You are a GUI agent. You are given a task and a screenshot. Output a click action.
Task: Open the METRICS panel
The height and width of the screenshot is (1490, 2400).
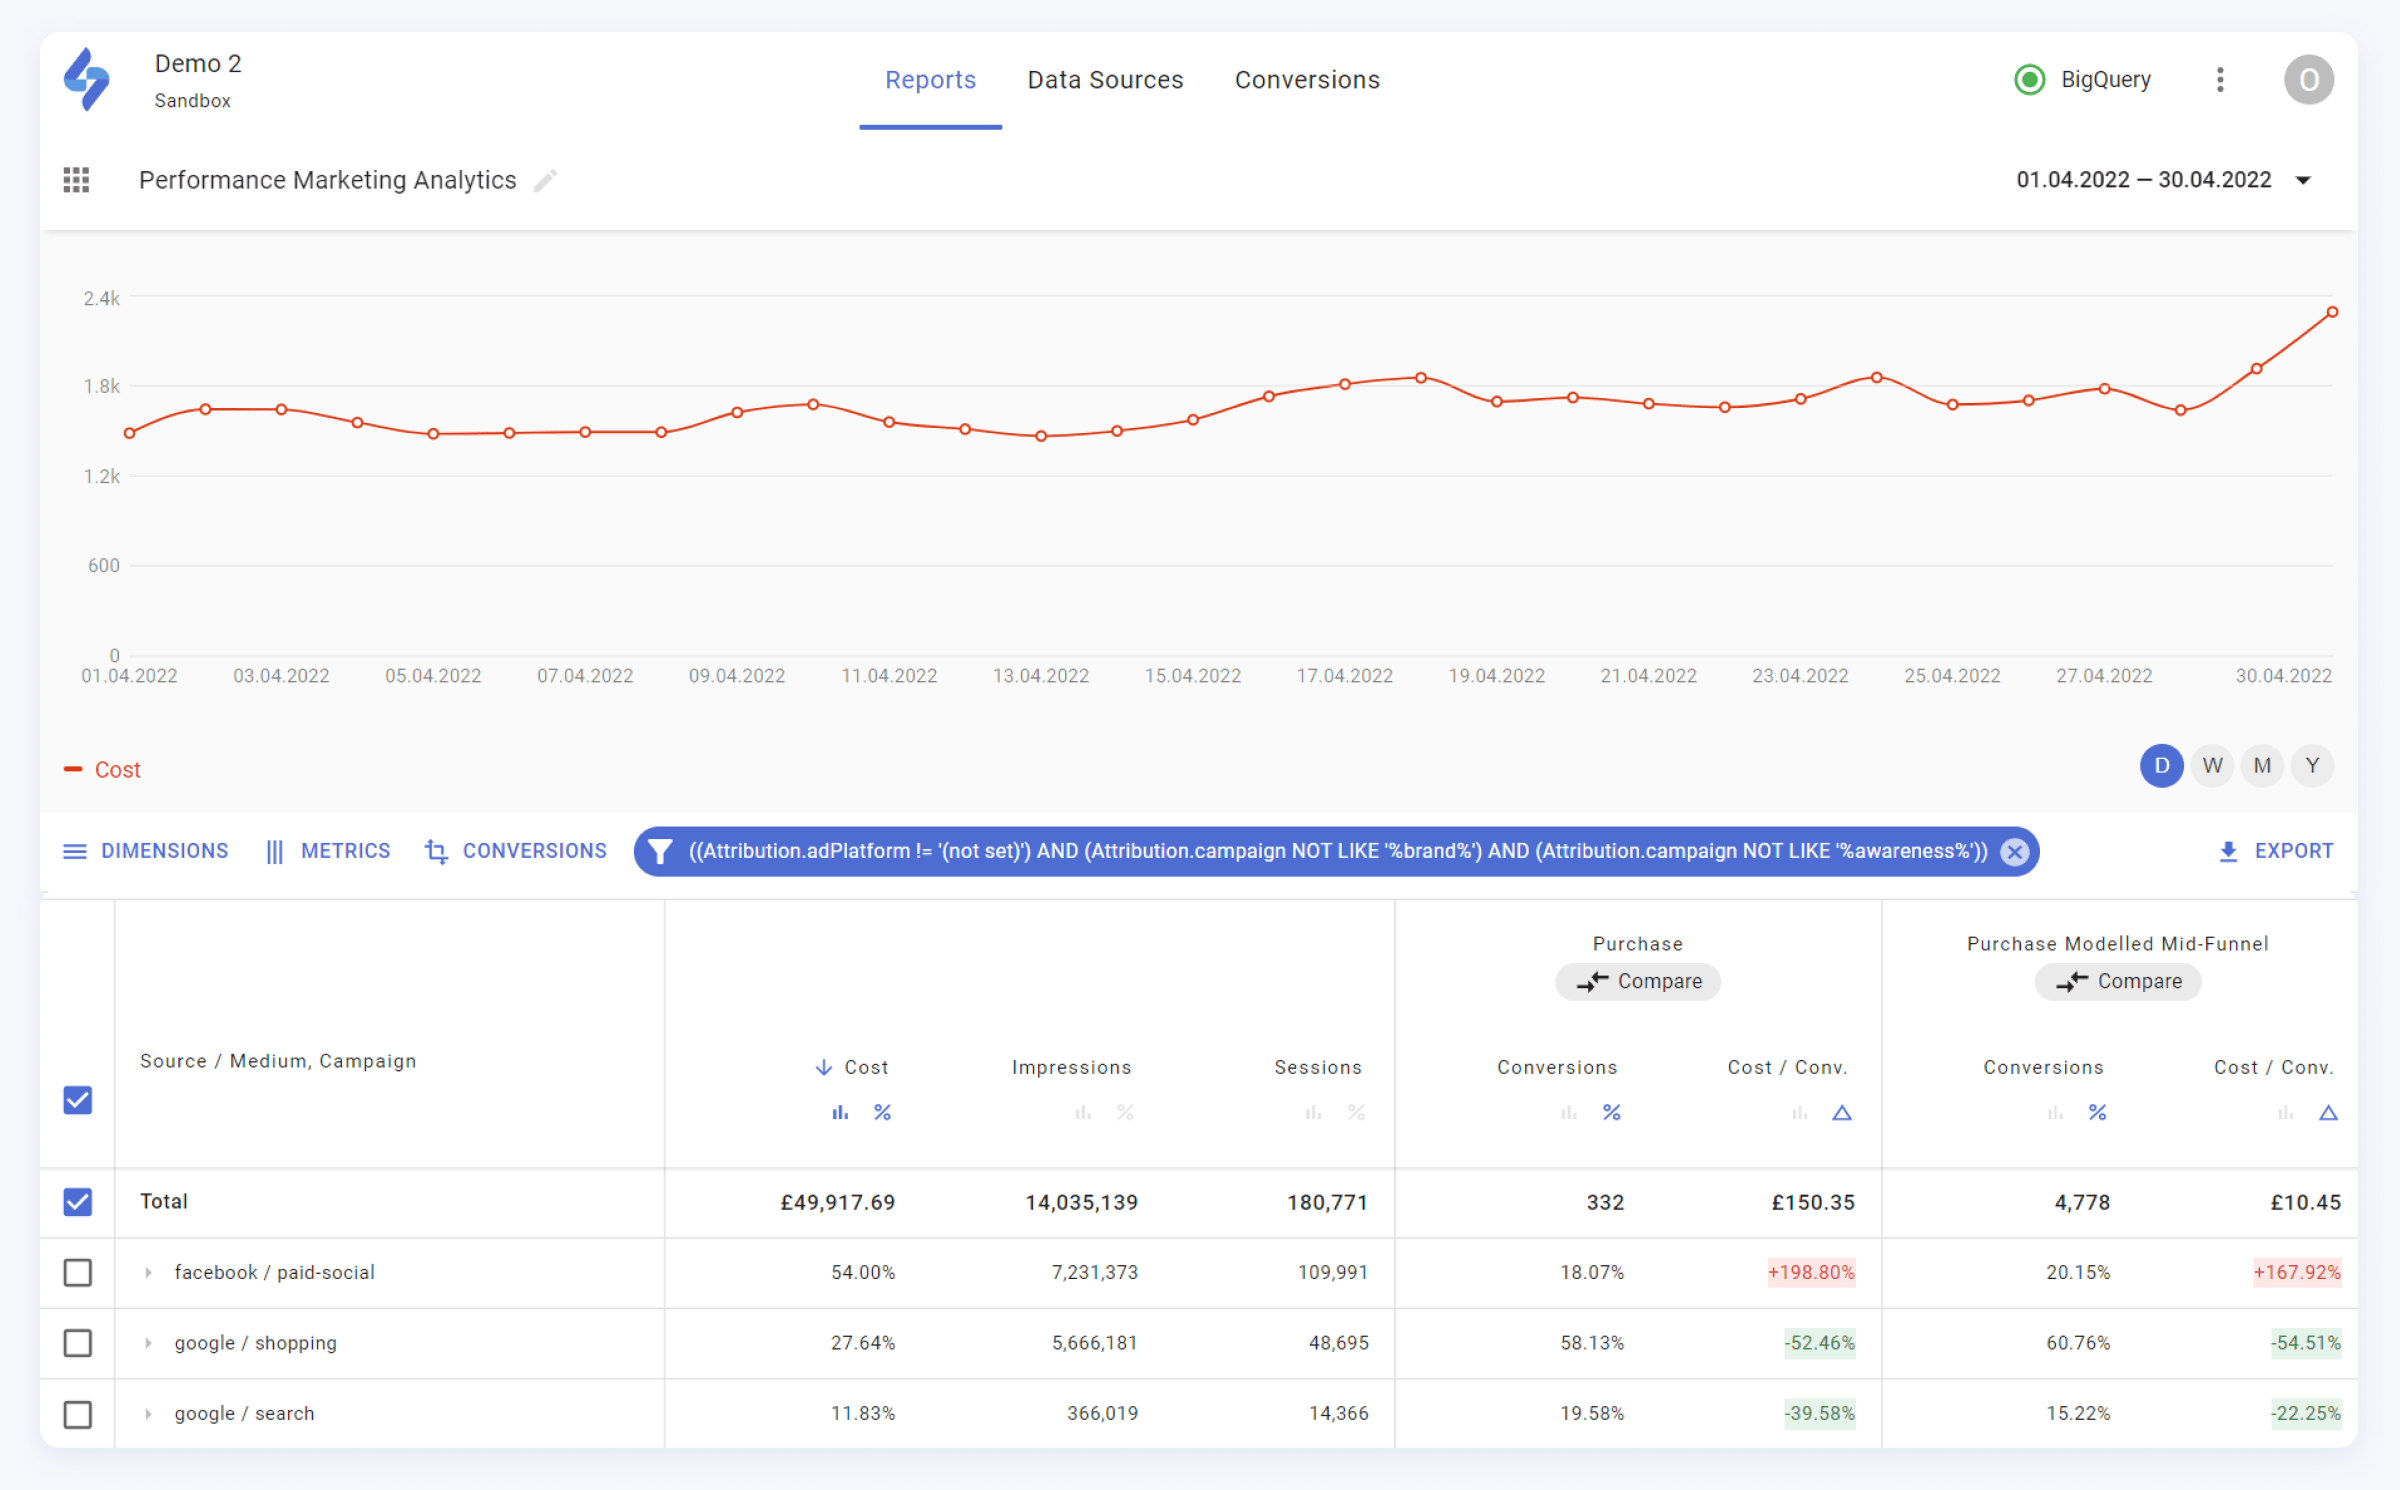[327, 851]
